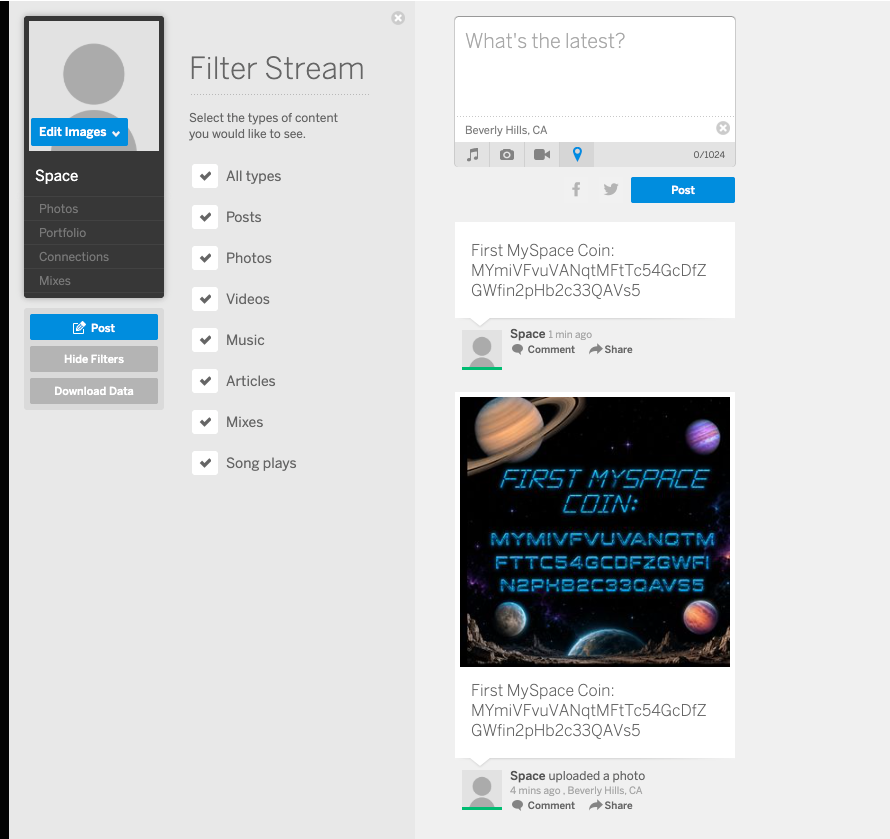Viewport: 890px width, 839px height.
Task: Click into What's the latest text box
Action: coord(595,67)
